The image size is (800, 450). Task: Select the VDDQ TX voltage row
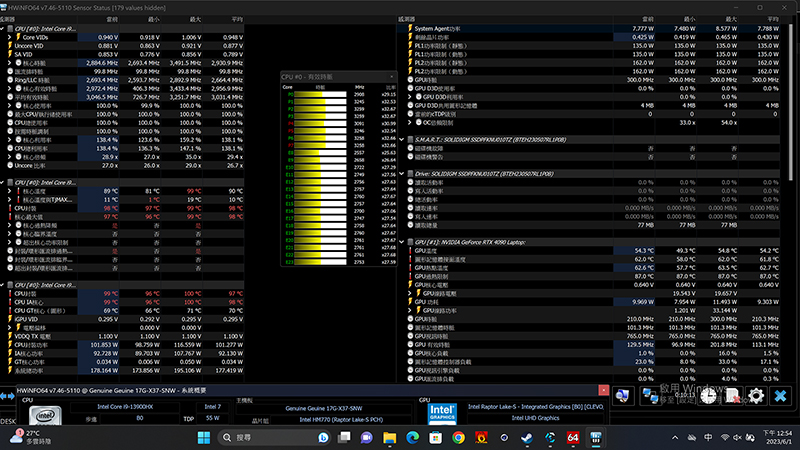122,336
